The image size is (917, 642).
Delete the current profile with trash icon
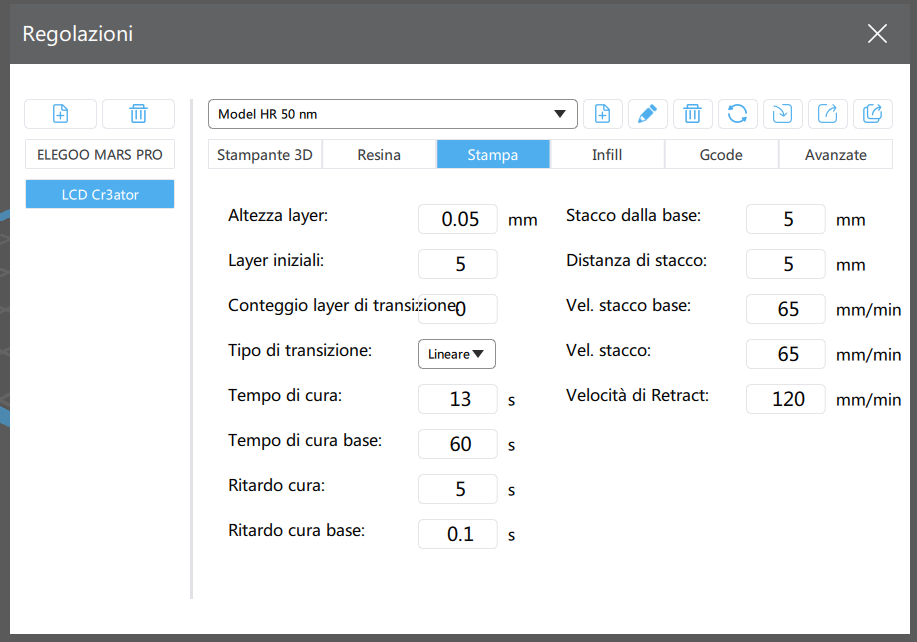pyautogui.click(x=692, y=114)
